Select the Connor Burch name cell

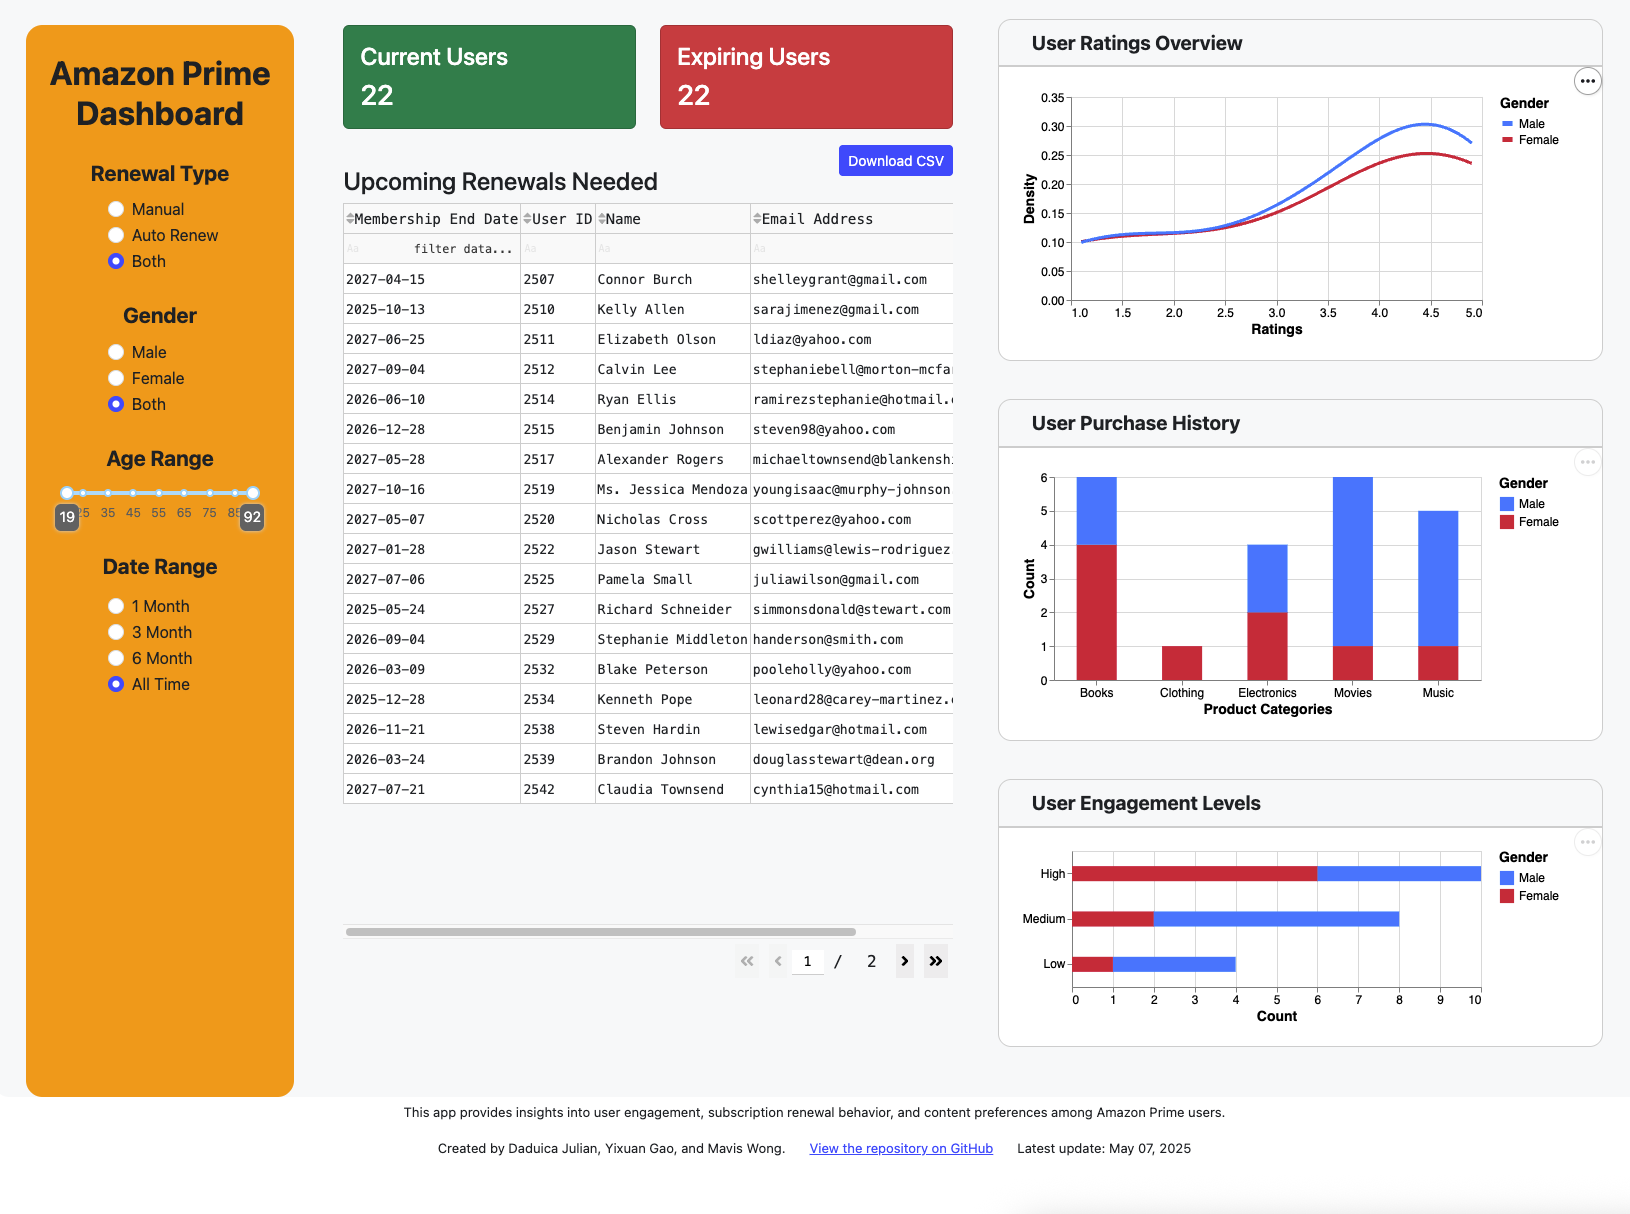click(x=672, y=279)
